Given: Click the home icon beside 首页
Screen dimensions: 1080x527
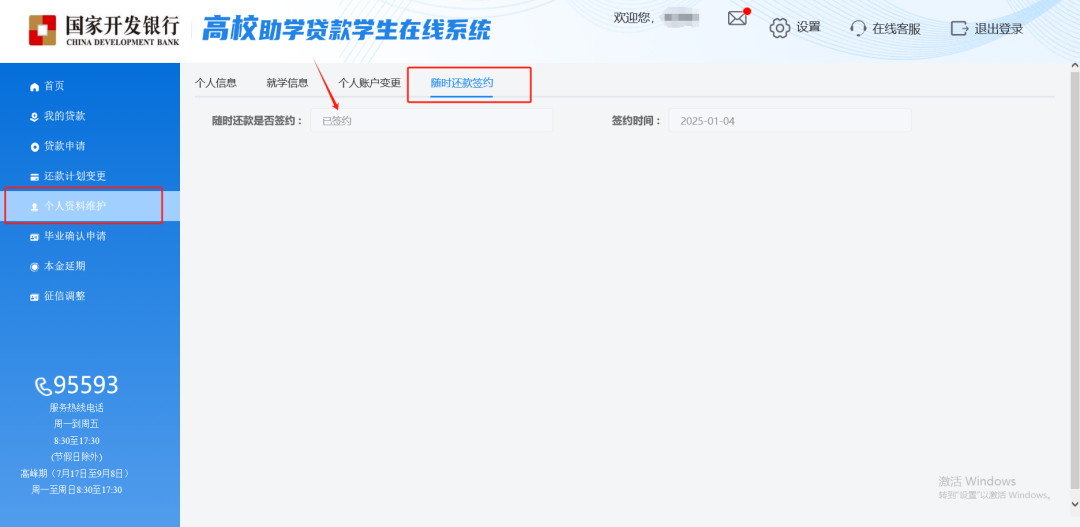Looking at the screenshot, I should pyautogui.click(x=34, y=87).
